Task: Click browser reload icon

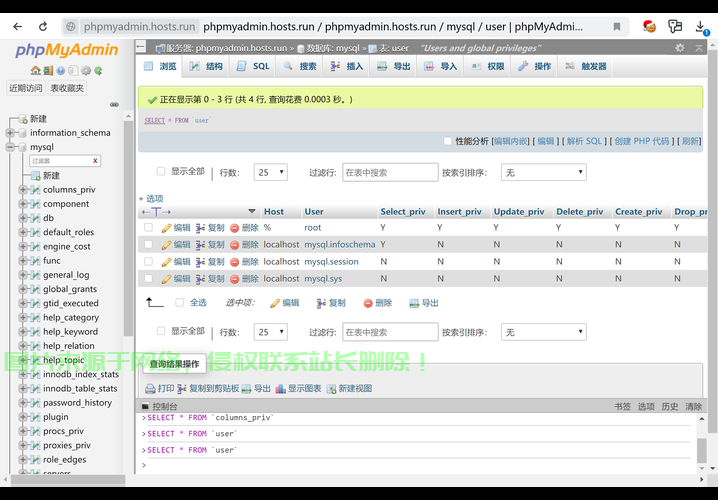Action: tap(43, 27)
